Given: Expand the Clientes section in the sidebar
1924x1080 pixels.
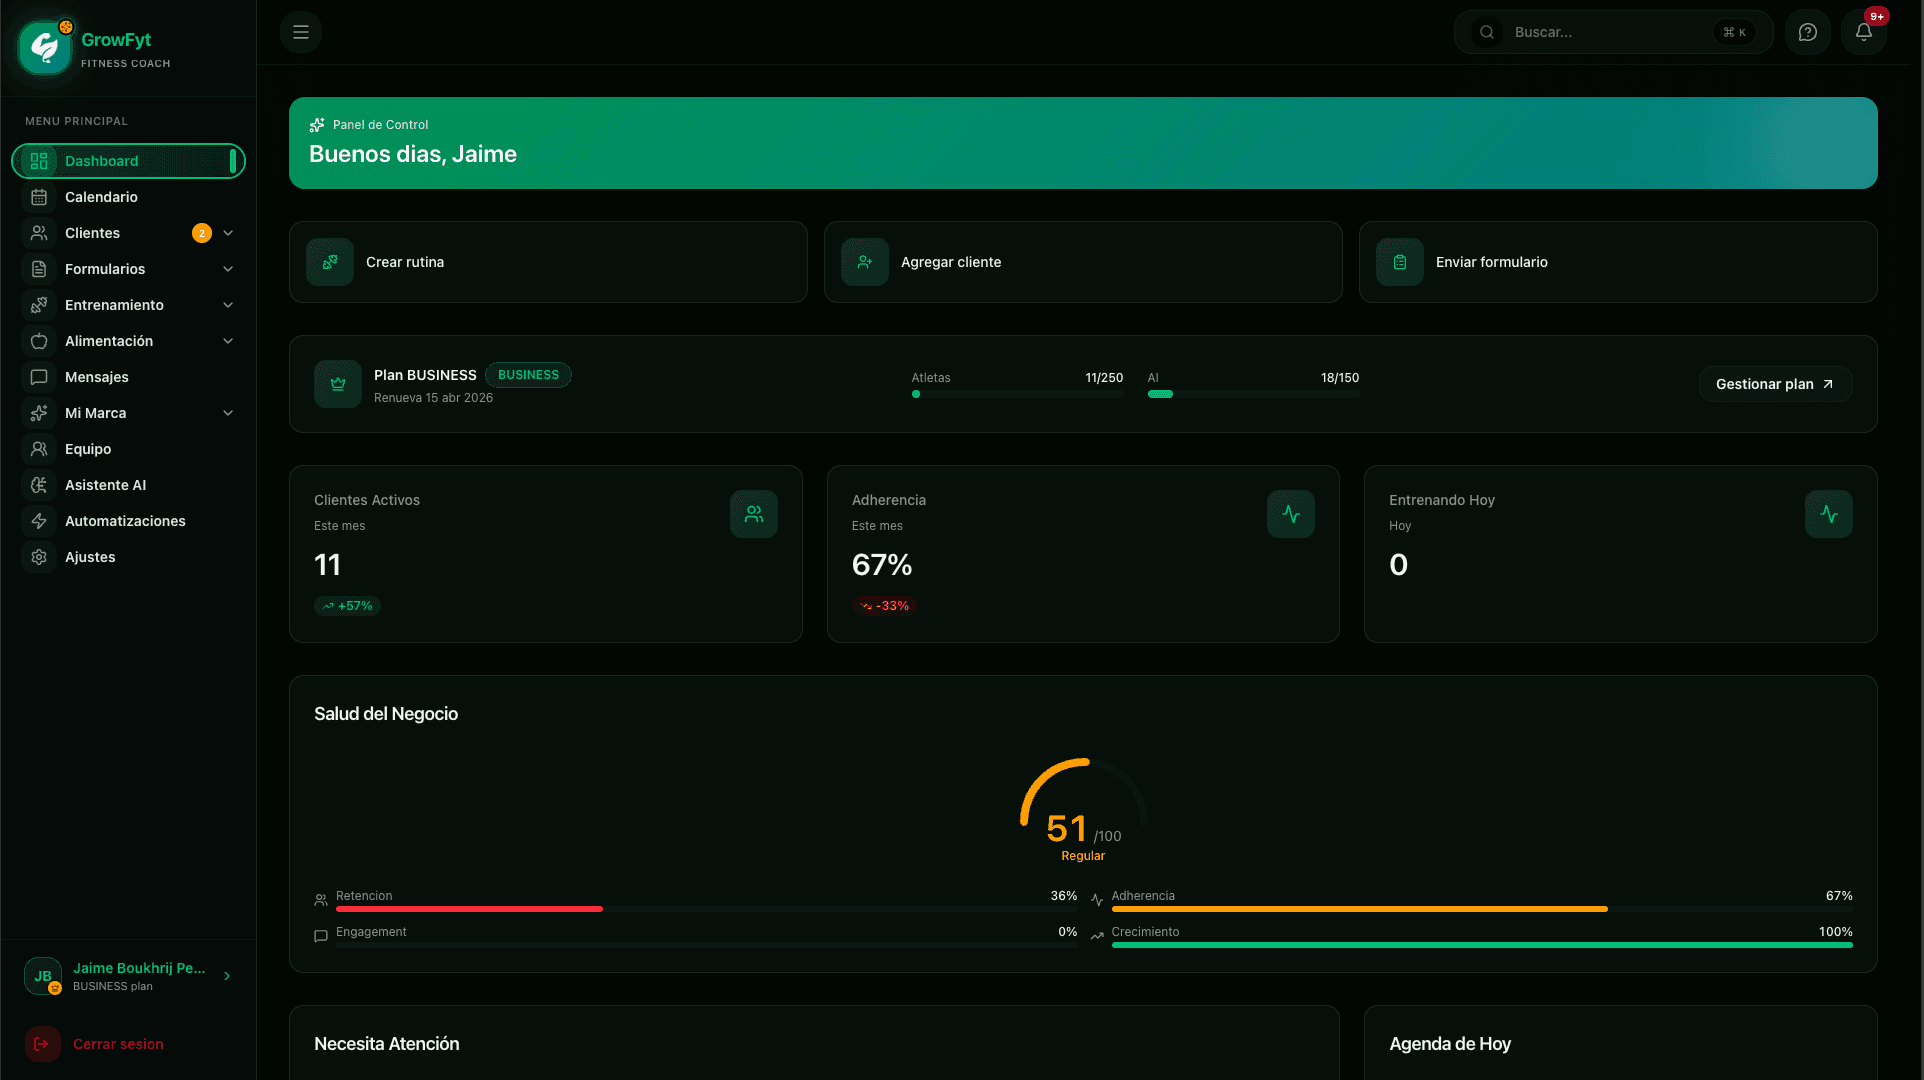Looking at the screenshot, I should [x=228, y=233].
